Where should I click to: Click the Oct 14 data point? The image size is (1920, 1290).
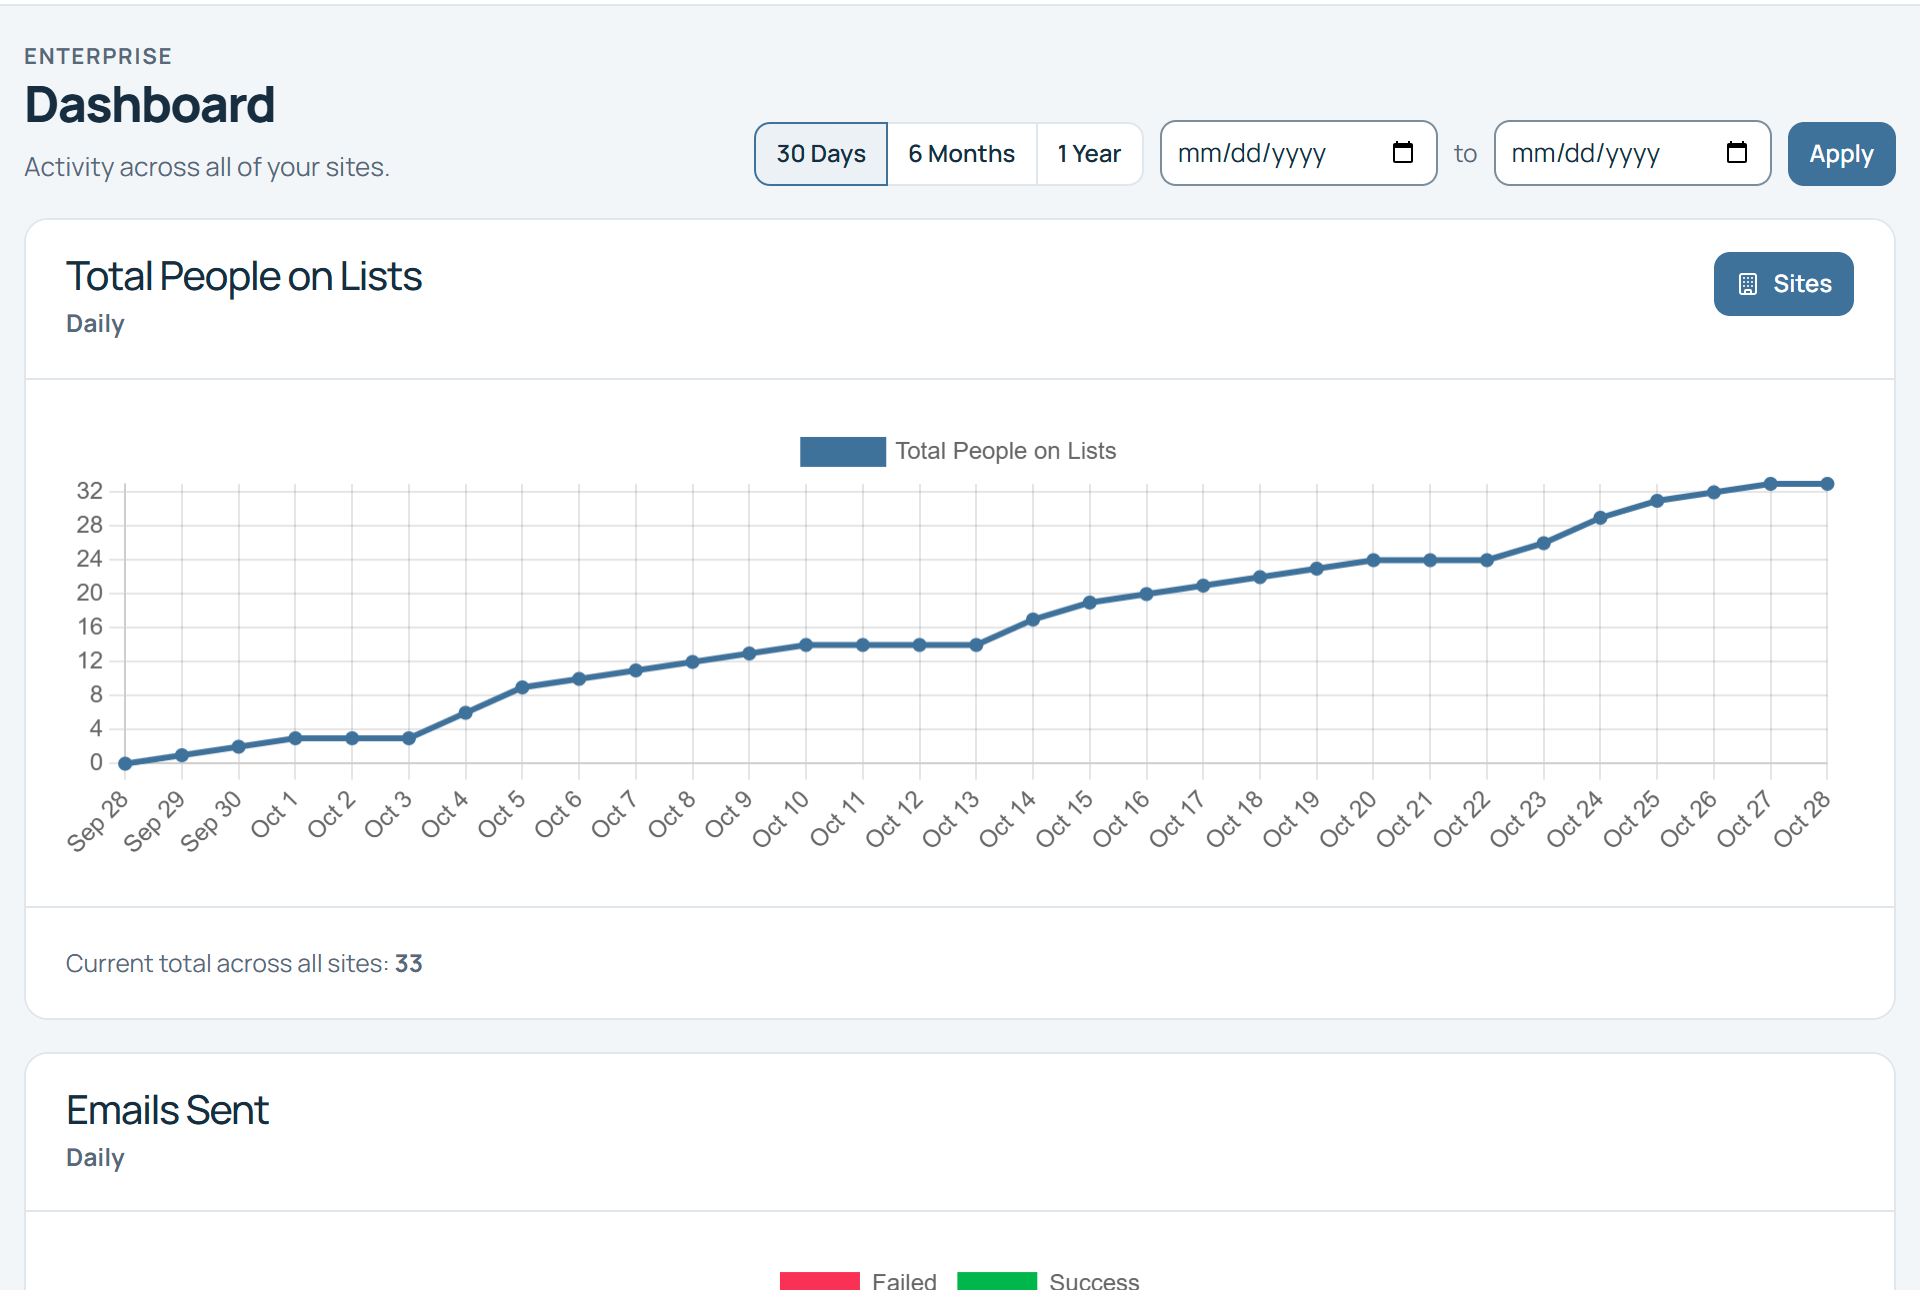pyautogui.click(x=1033, y=620)
